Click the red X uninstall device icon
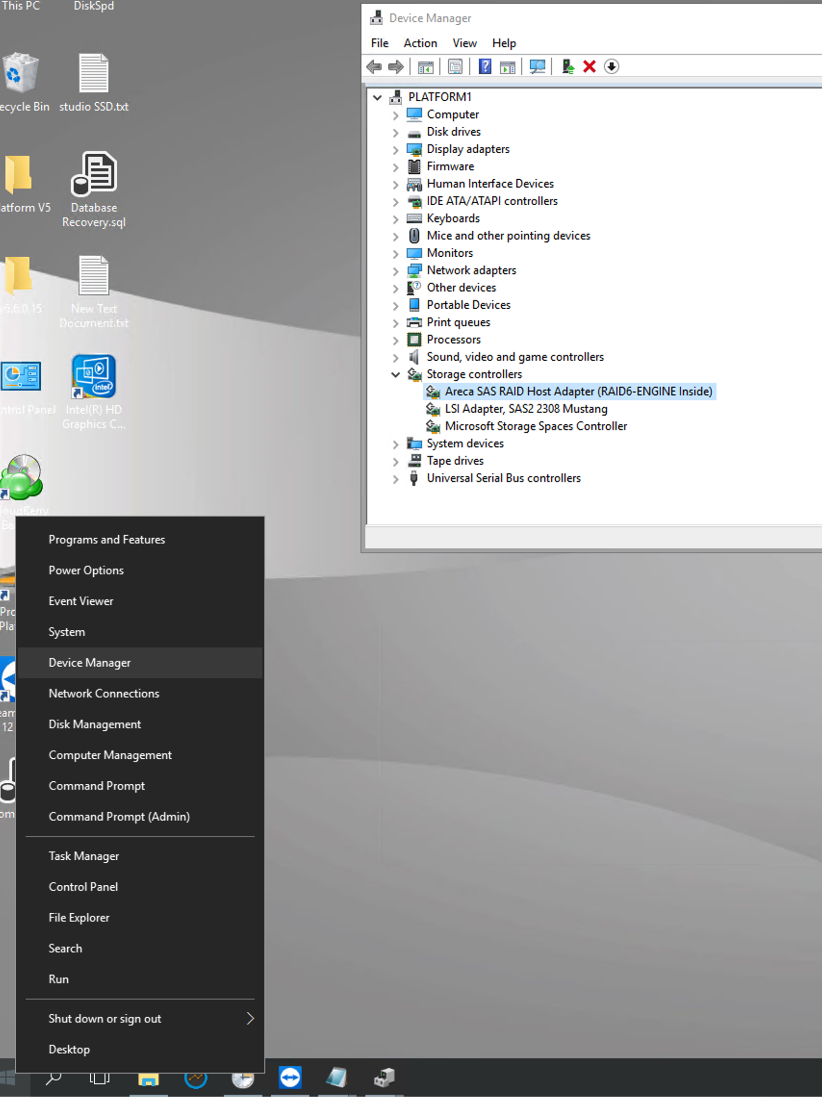Viewport: 822px width, 1097px height. pos(590,67)
